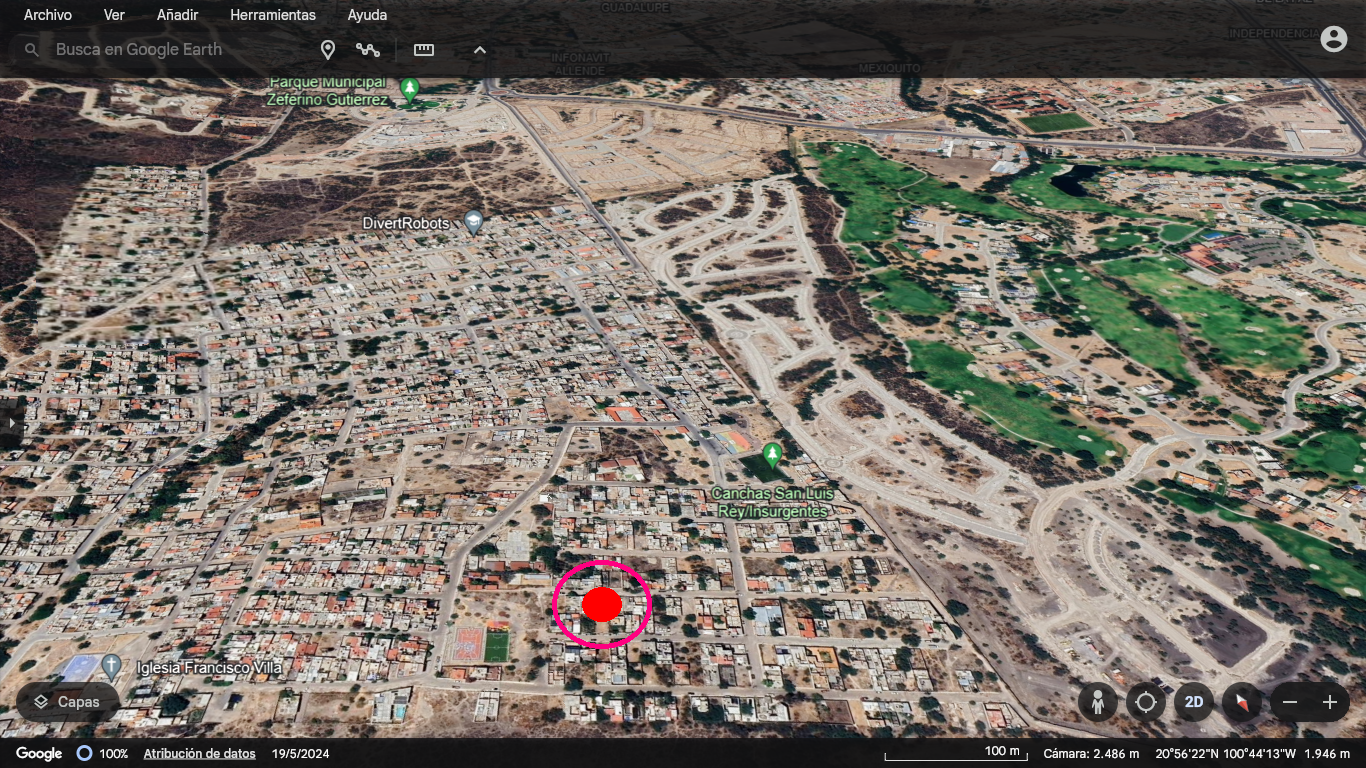Viewport: 1366px width, 768px height.
Task: Click the search magnifier icon
Action: pos(32,49)
